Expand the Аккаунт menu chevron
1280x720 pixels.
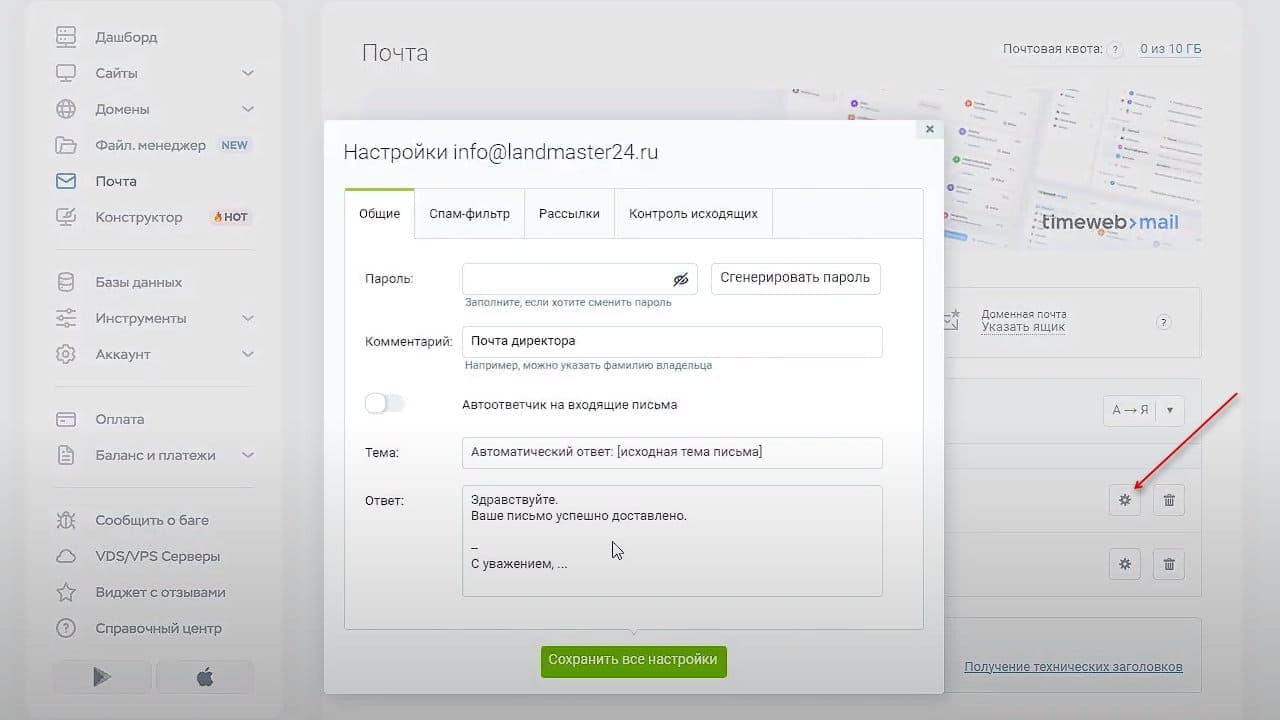click(248, 354)
